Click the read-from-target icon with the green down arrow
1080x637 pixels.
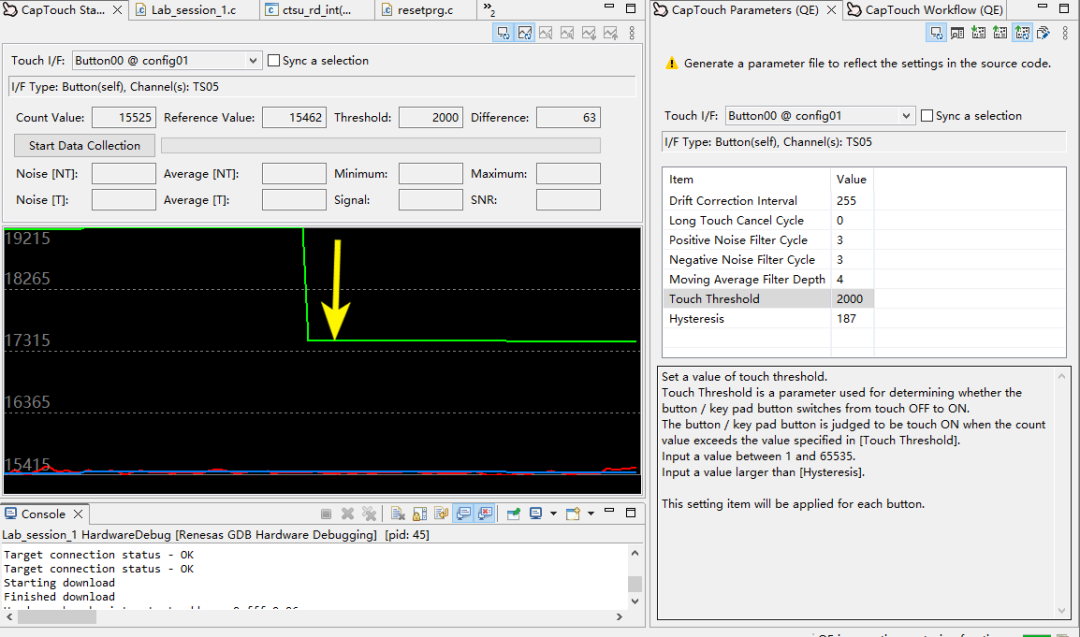pos(979,33)
